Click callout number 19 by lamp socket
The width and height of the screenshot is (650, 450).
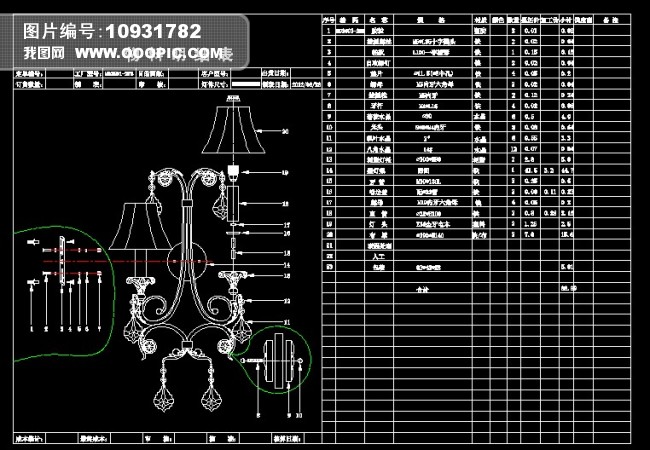point(284,173)
